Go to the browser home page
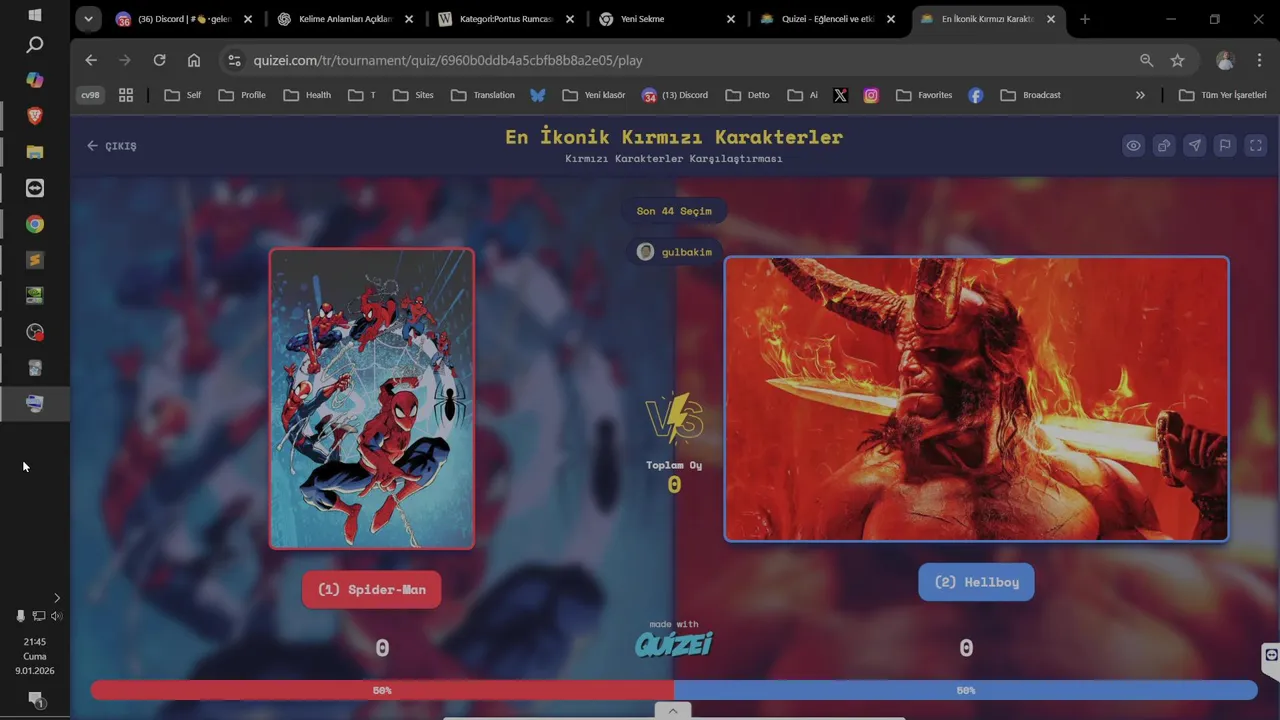This screenshot has height=720, width=1280. [x=194, y=60]
